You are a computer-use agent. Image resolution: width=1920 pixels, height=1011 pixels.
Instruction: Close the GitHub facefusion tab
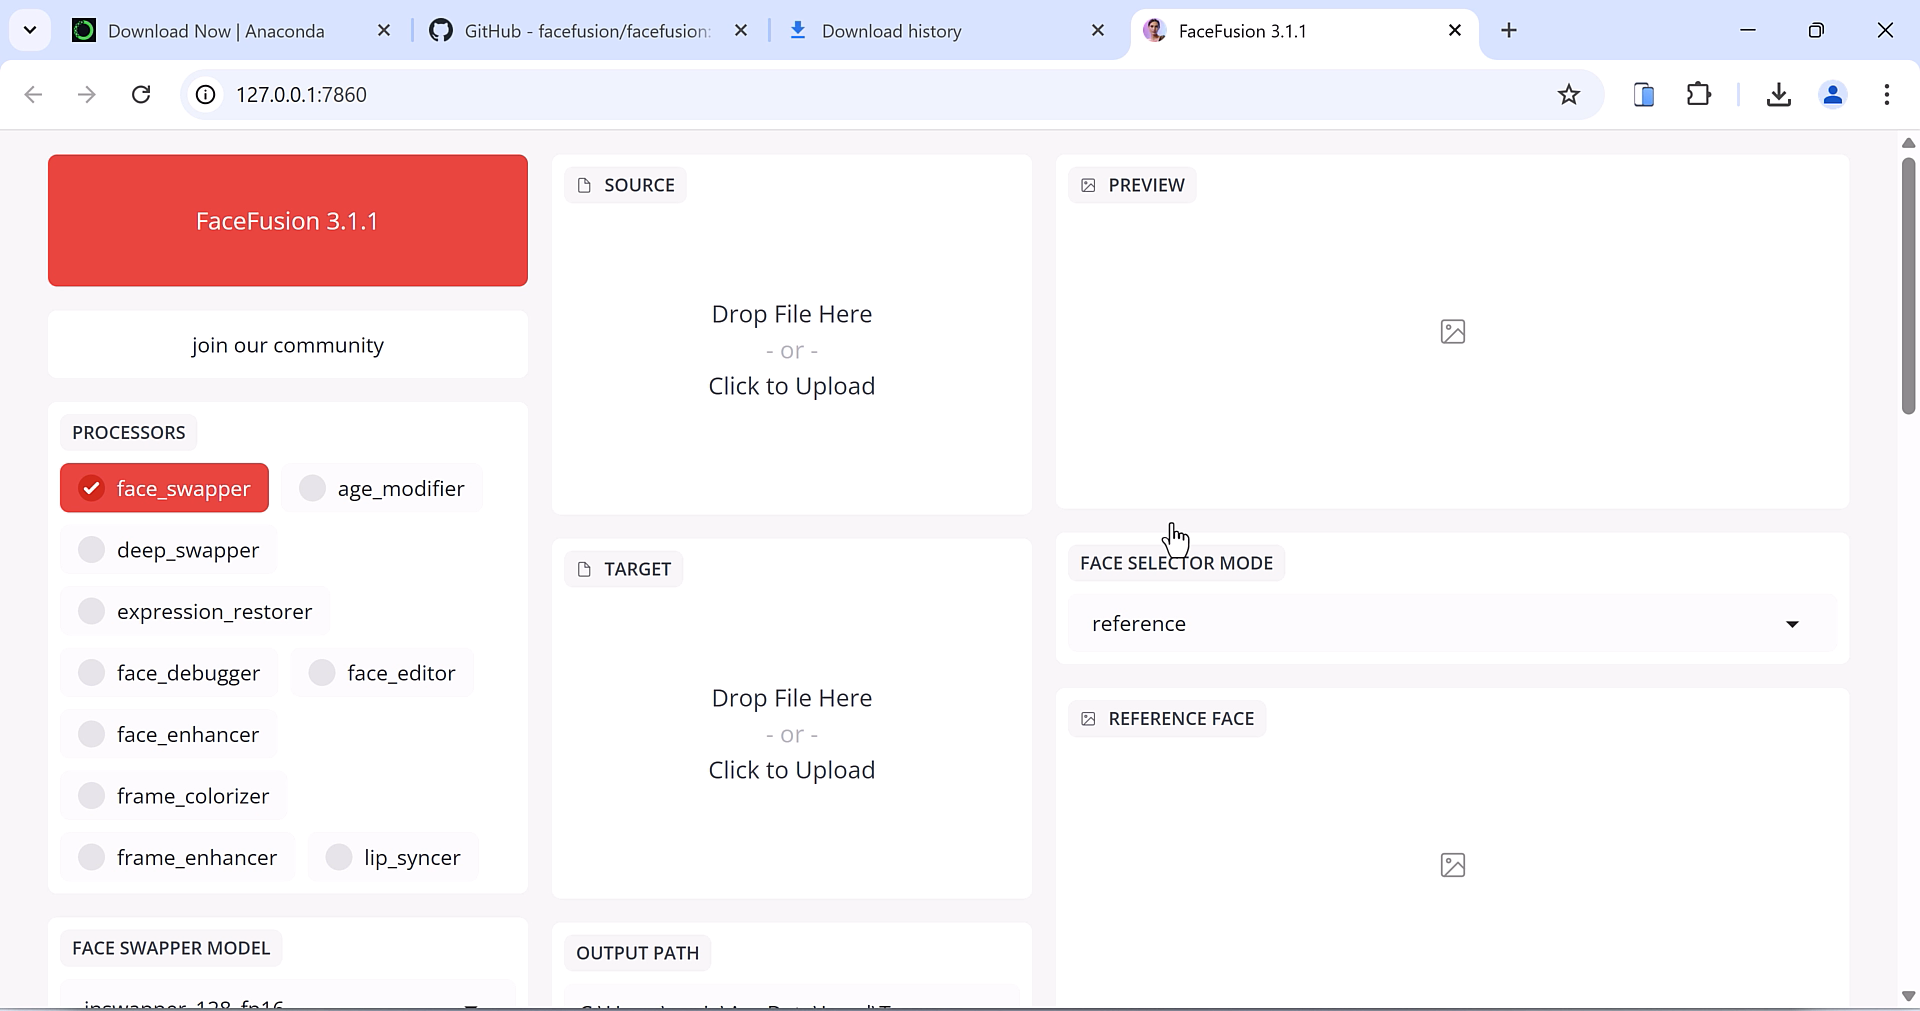pyautogui.click(x=741, y=31)
